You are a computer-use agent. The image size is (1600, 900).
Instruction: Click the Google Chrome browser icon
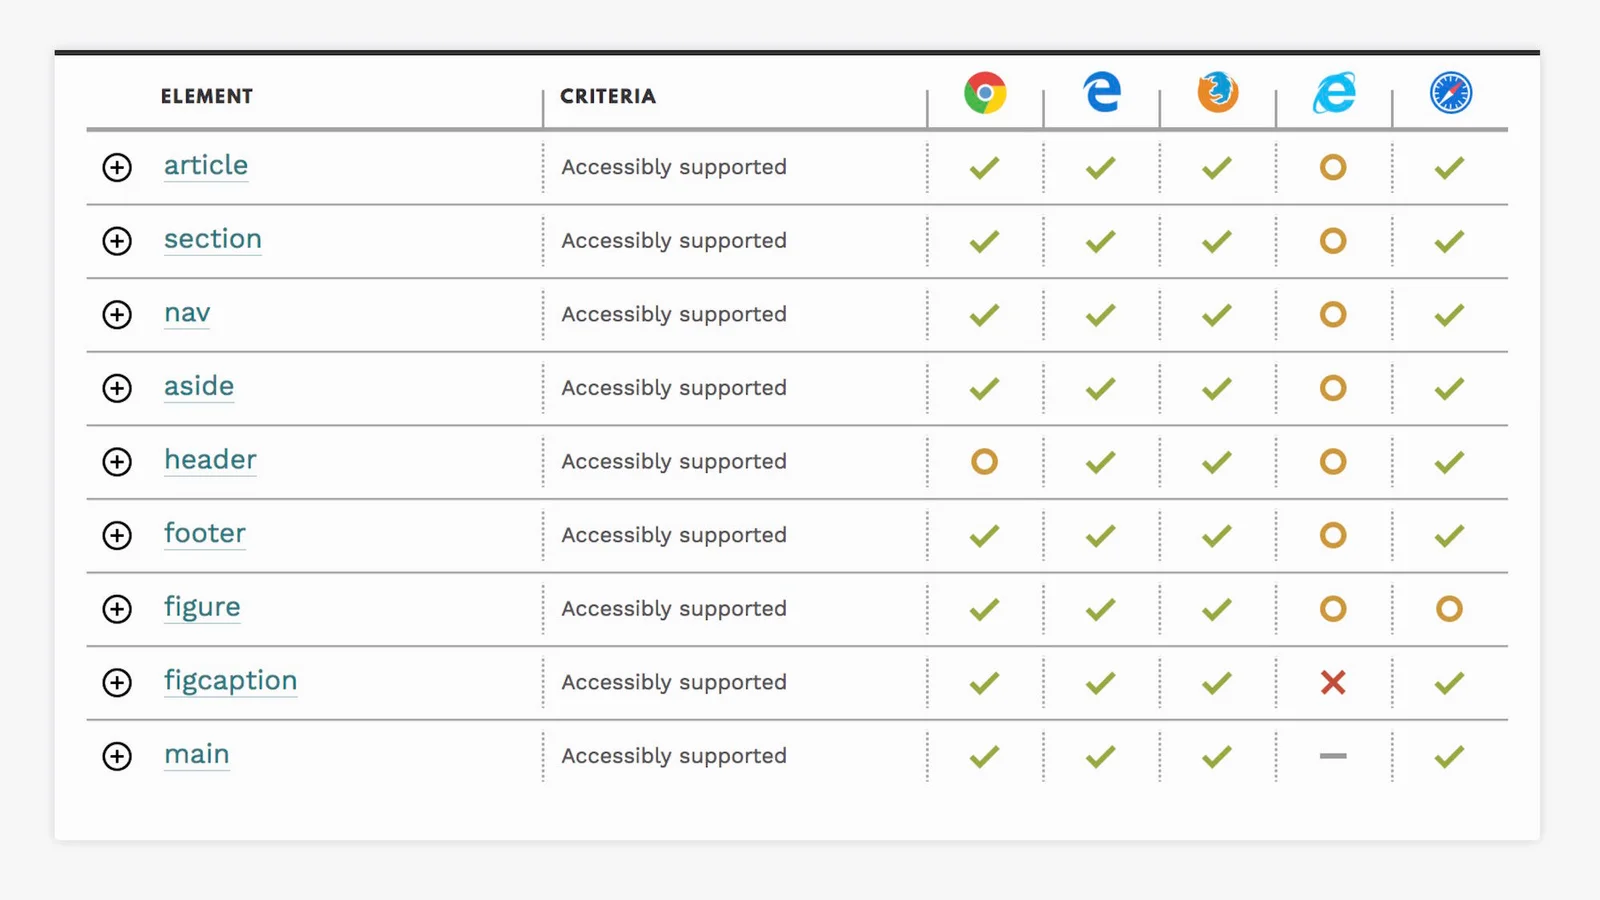click(985, 93)
